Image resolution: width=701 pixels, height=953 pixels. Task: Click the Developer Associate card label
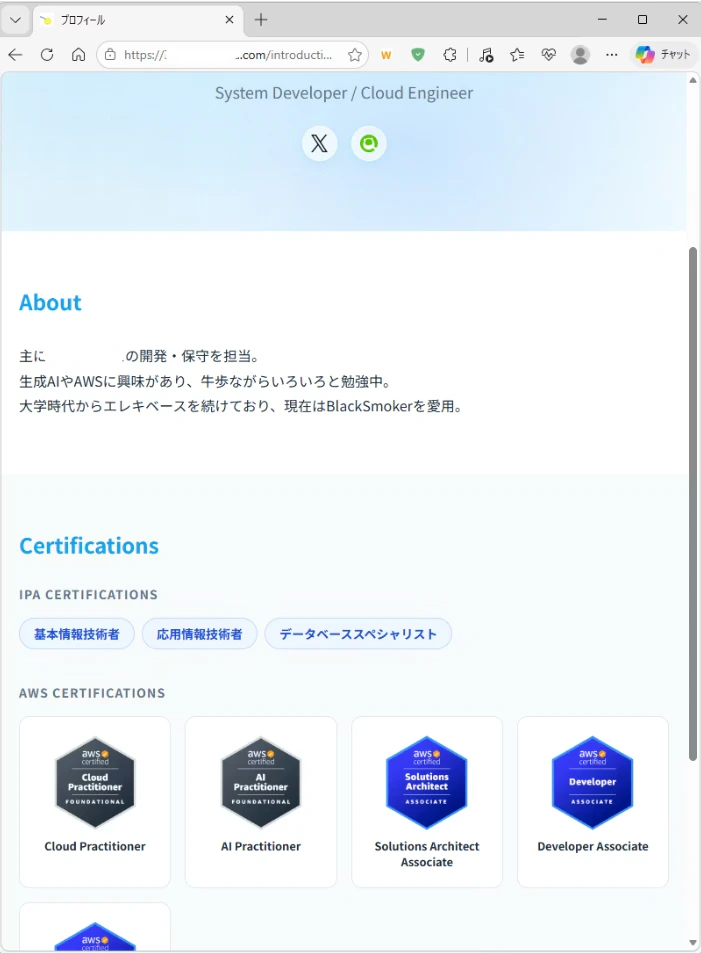pyautogui.click(x=593, y=846)
